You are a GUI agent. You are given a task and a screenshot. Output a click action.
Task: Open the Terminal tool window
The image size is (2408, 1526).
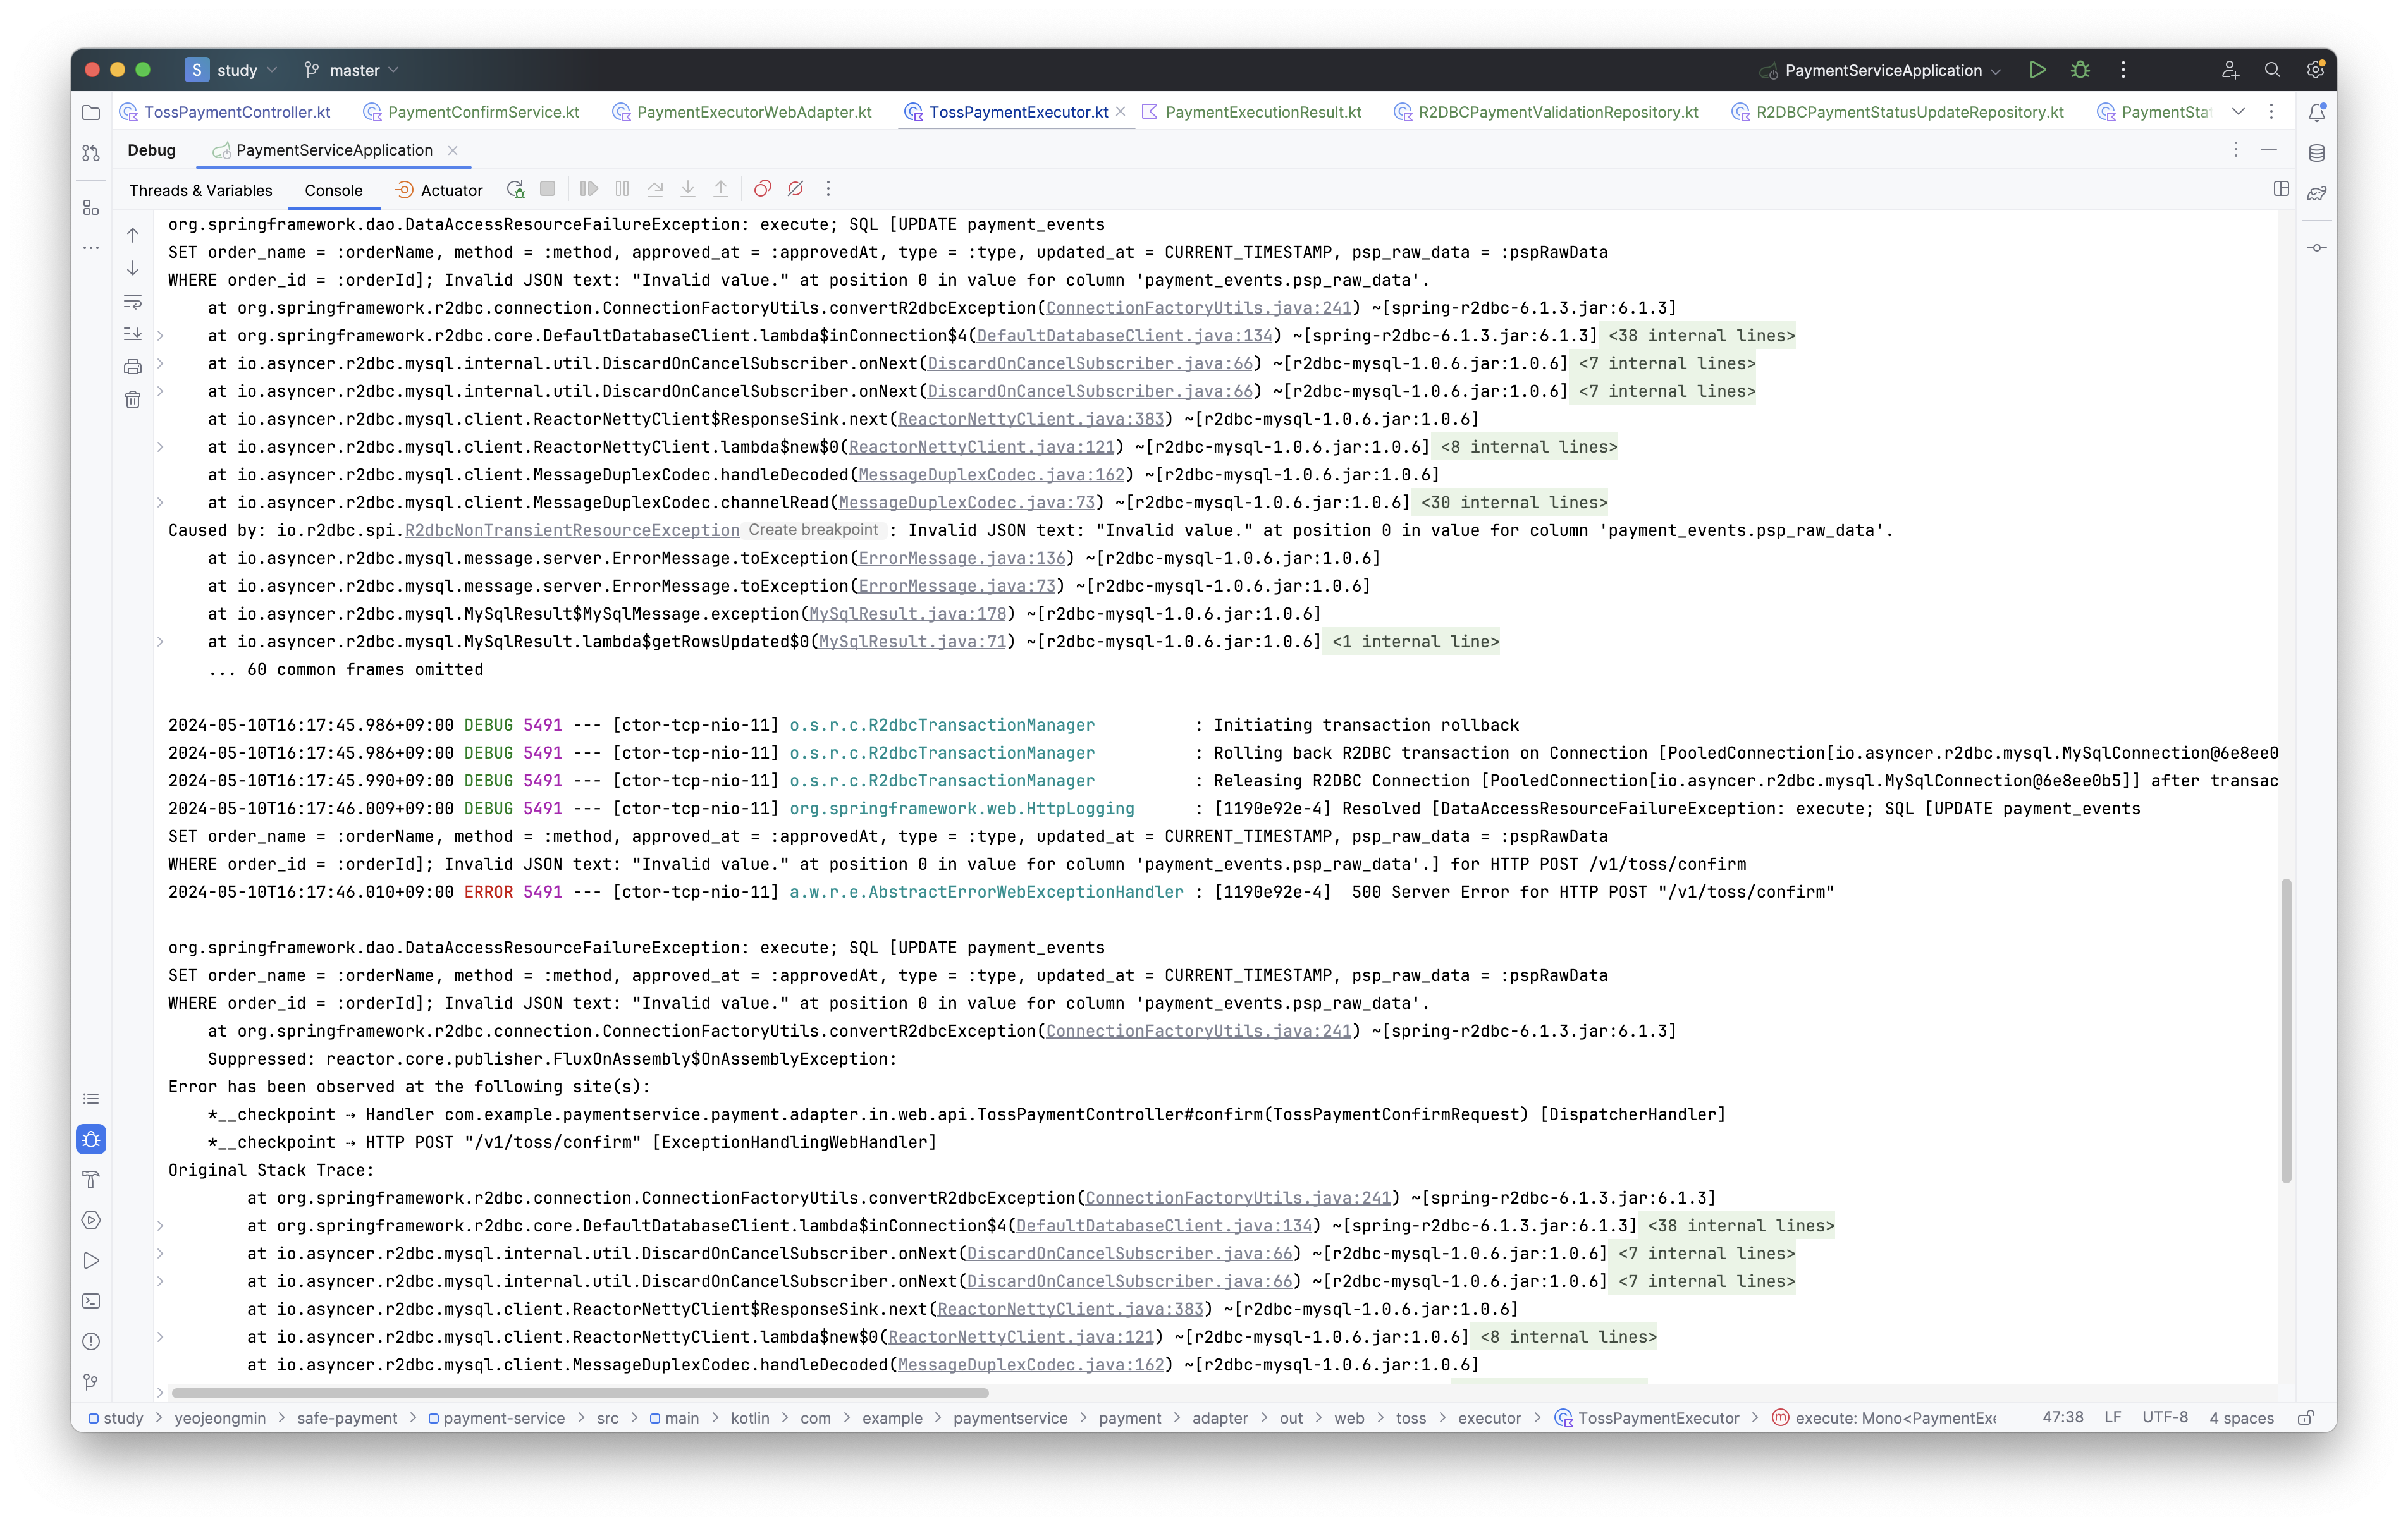point(91,1301)
